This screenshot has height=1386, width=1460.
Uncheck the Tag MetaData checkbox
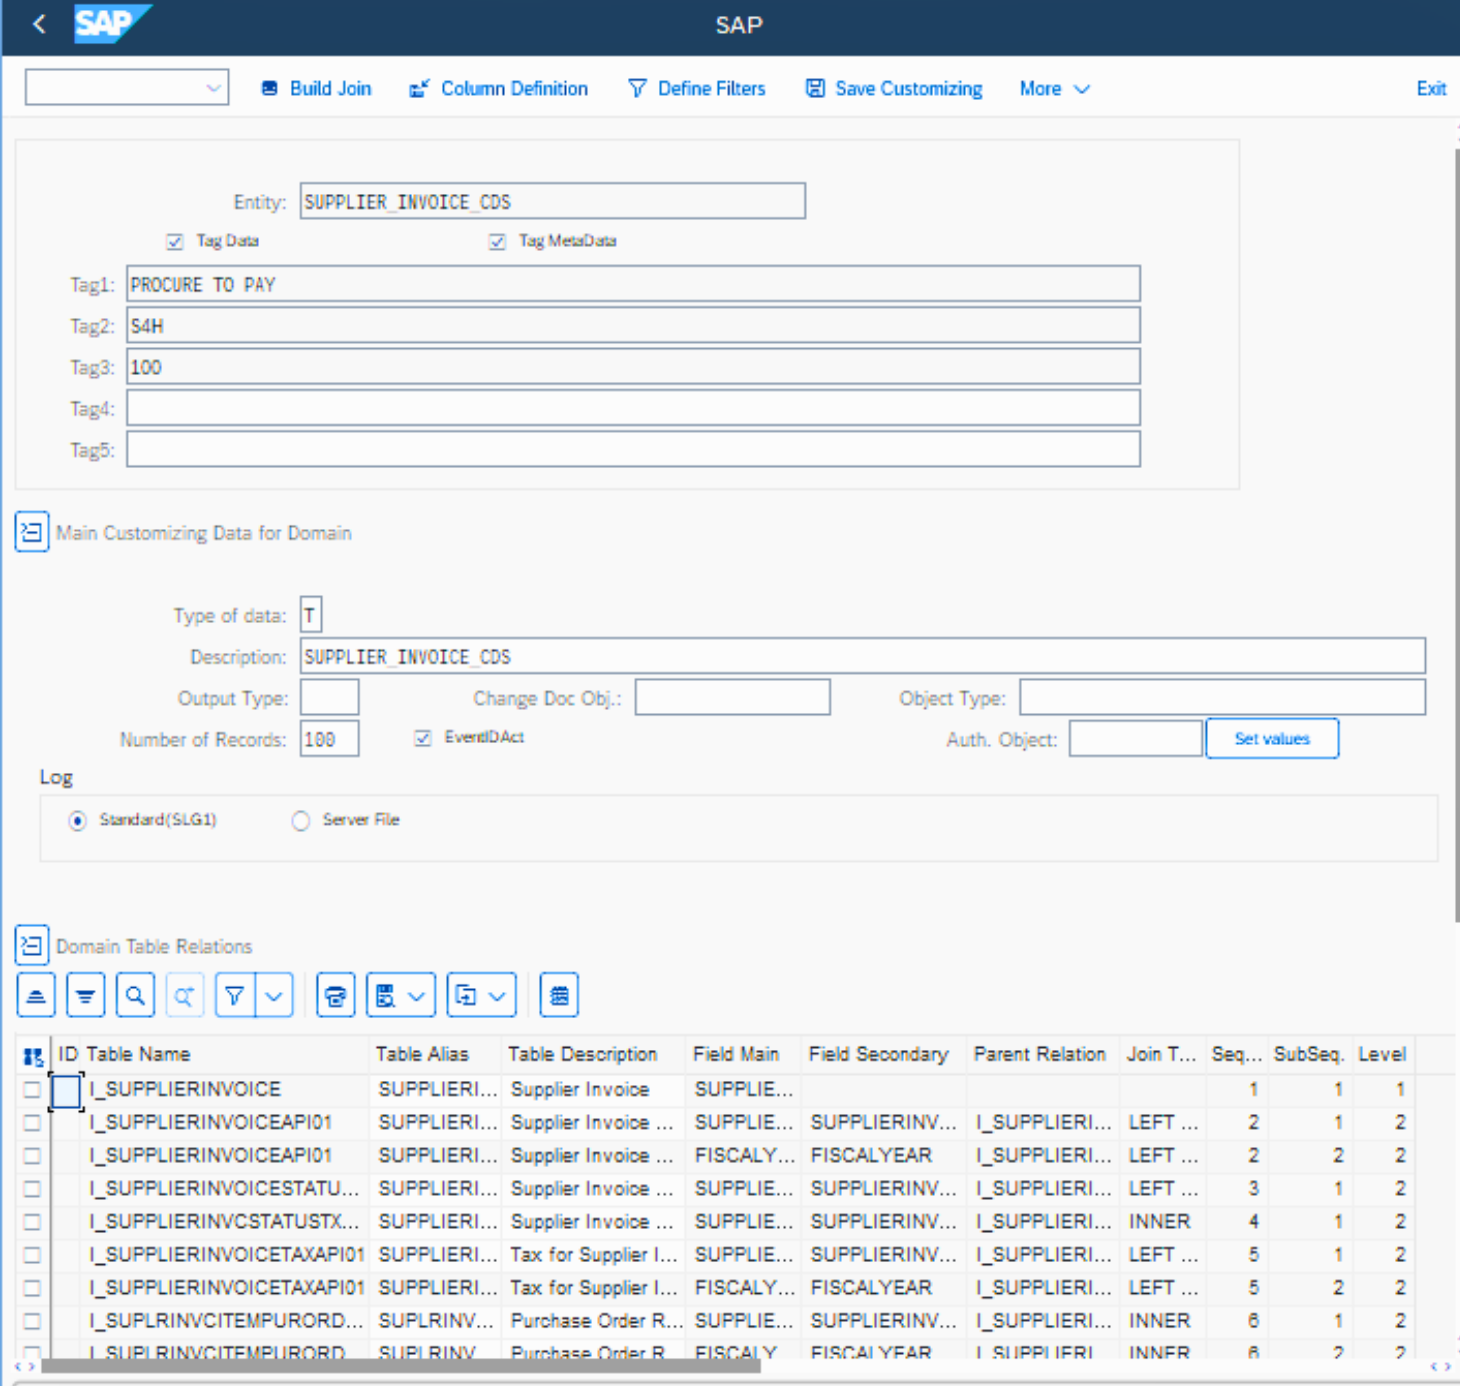point(497,242)
